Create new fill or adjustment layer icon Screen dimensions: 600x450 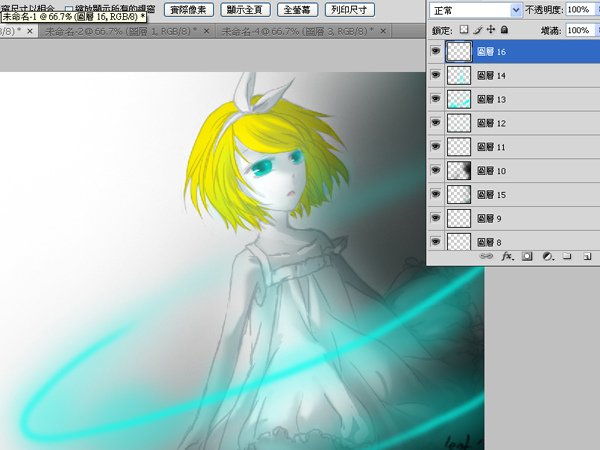(548, 256)
